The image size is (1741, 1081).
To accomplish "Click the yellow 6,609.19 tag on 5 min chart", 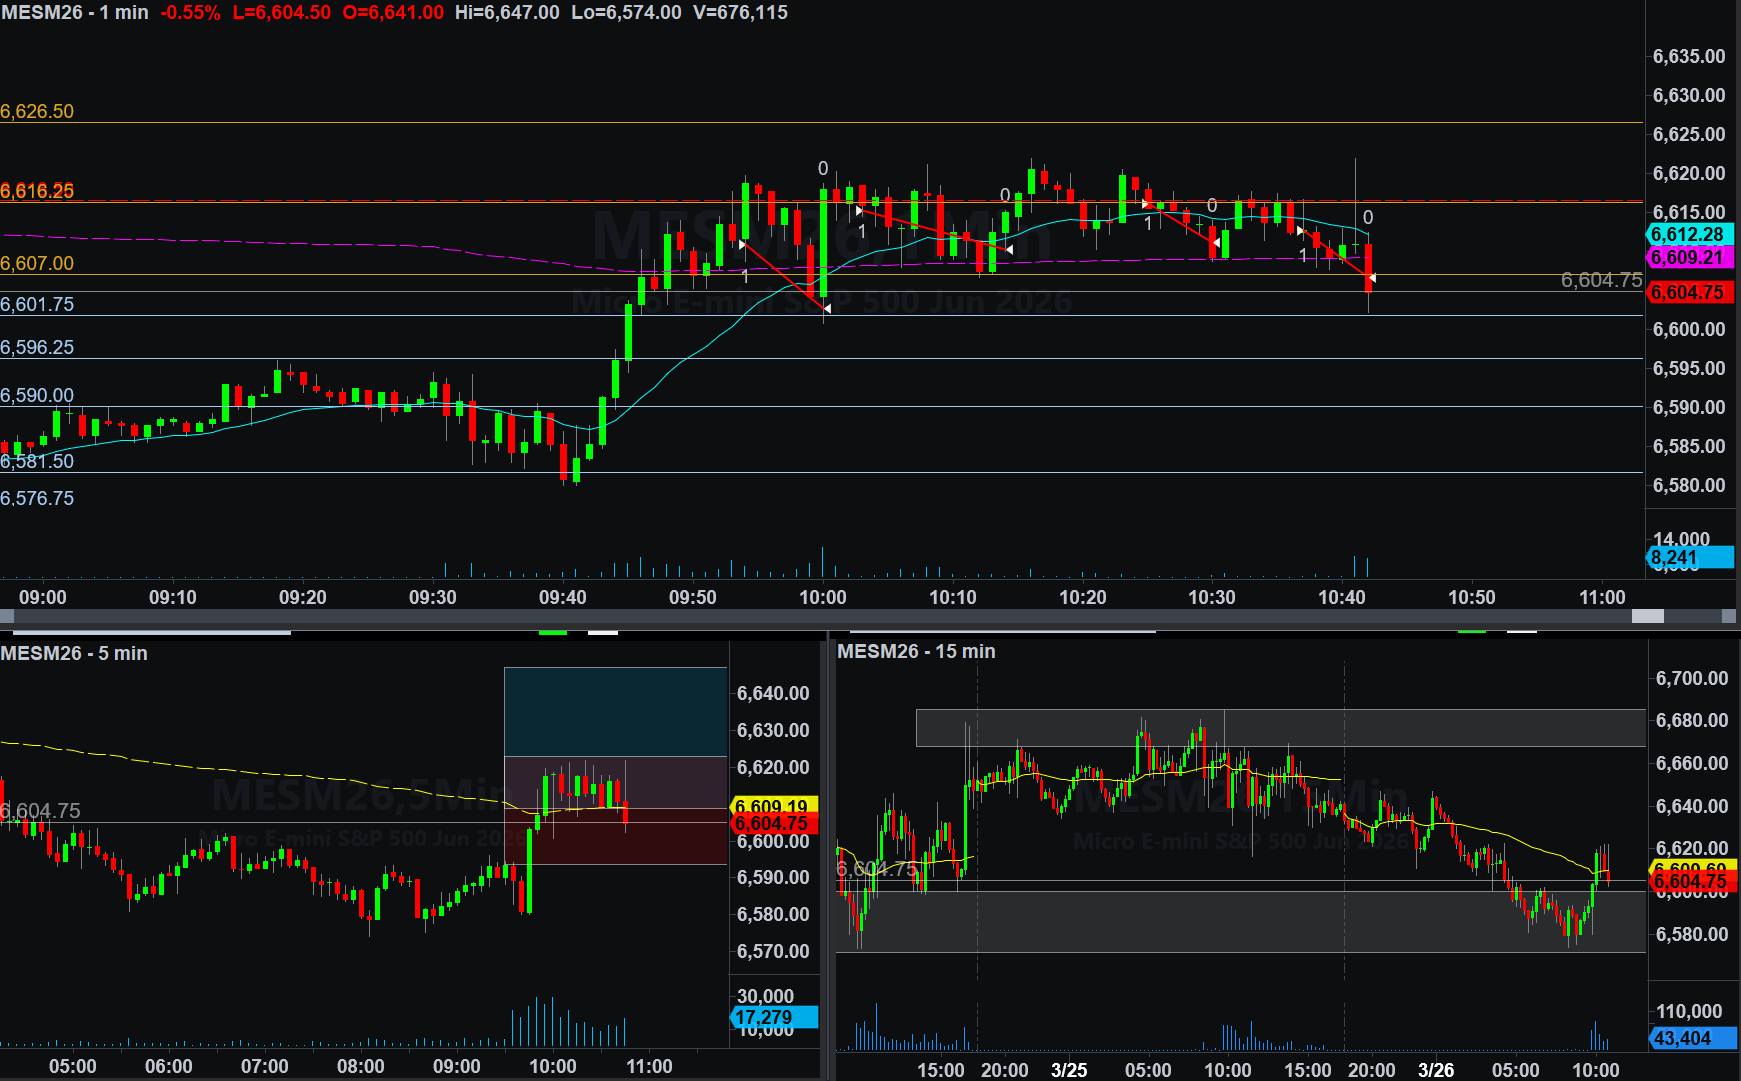I will tap(771, 806).
